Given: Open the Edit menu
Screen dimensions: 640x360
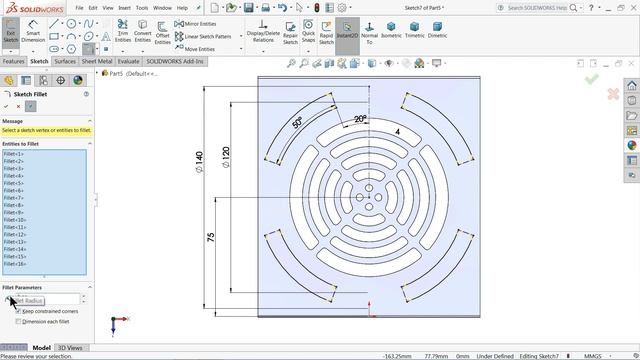Looking at the screenshot, I should click(x=93, y=8).
